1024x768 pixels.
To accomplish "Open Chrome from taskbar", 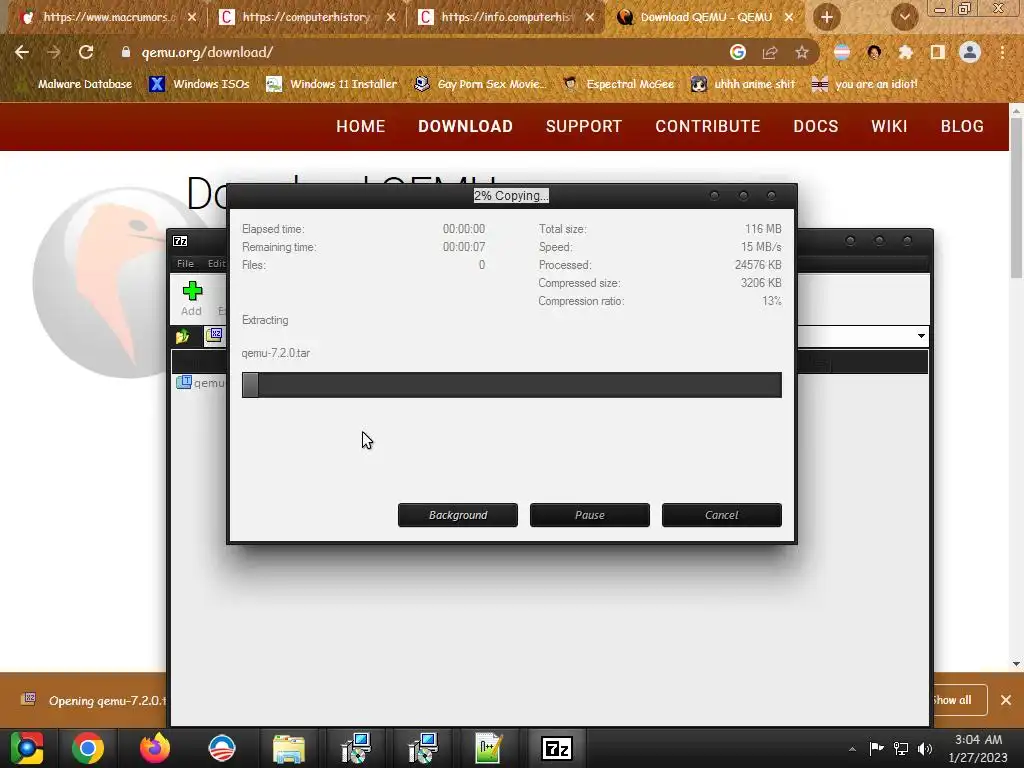I will 88,748.
